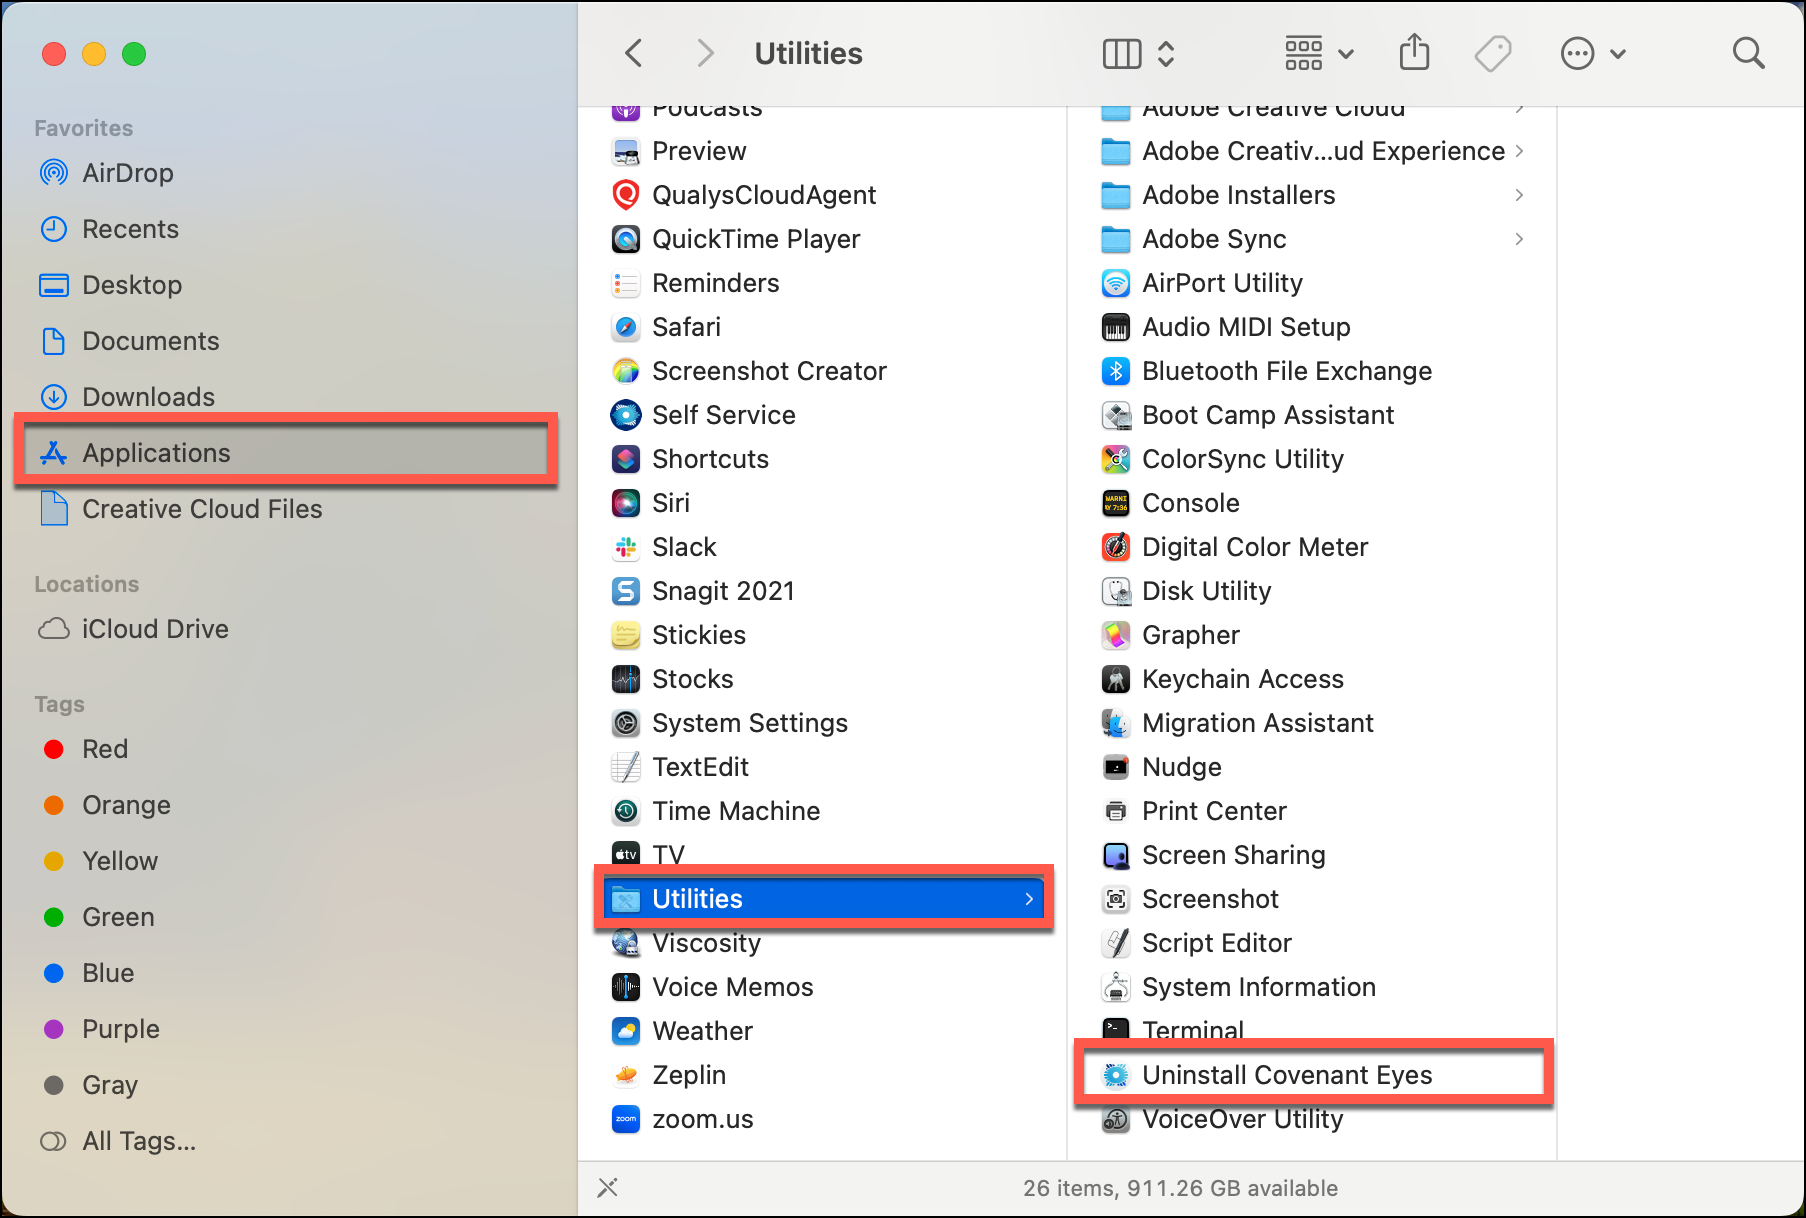Click the Tags toolbar icon
Screen dimensions: 1806x1218
1493,53
